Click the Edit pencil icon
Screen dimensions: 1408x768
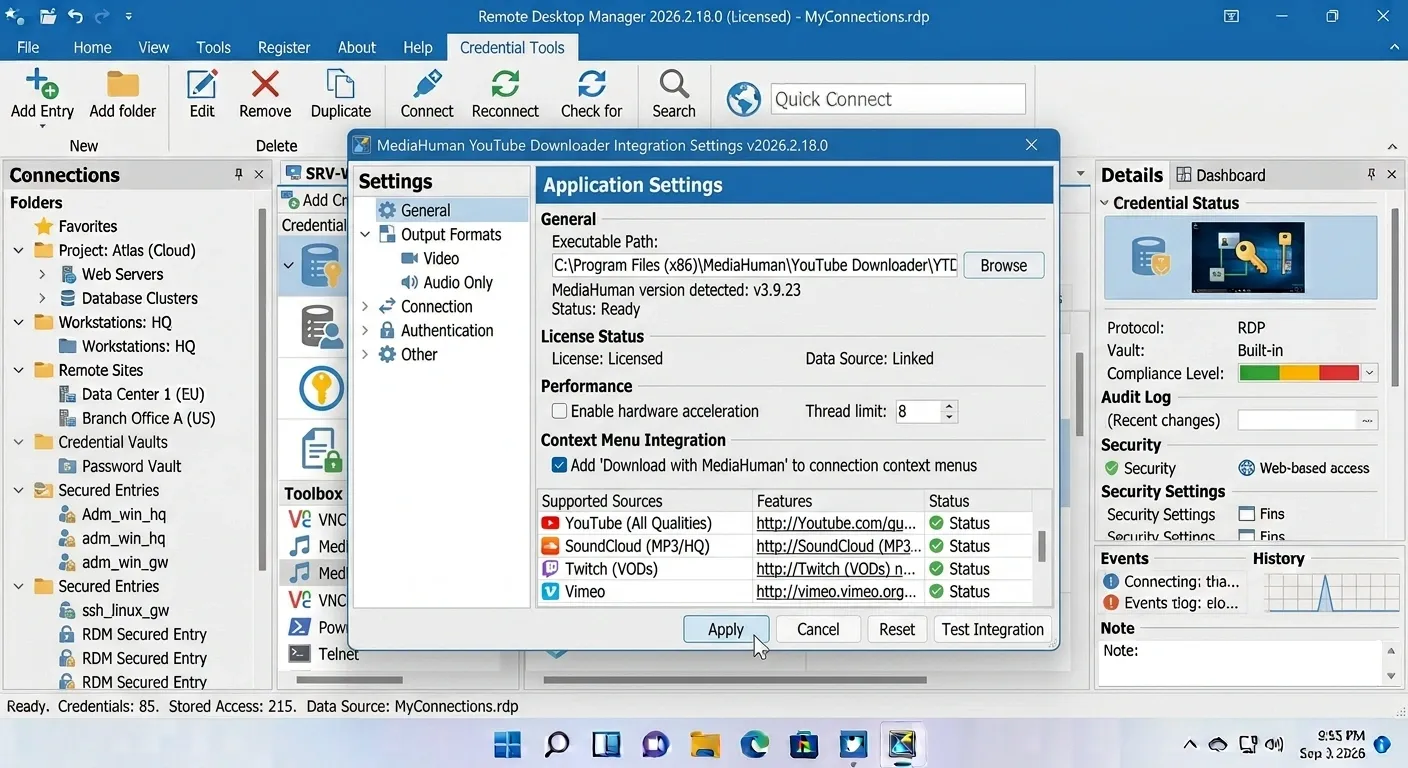[x=202, y=84]
